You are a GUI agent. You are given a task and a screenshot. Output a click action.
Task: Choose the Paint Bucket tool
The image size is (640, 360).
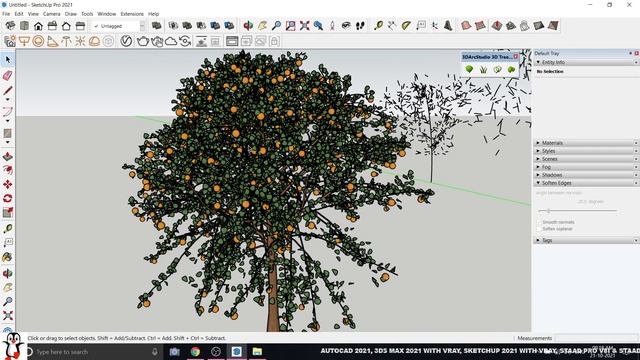coord(8,257)
